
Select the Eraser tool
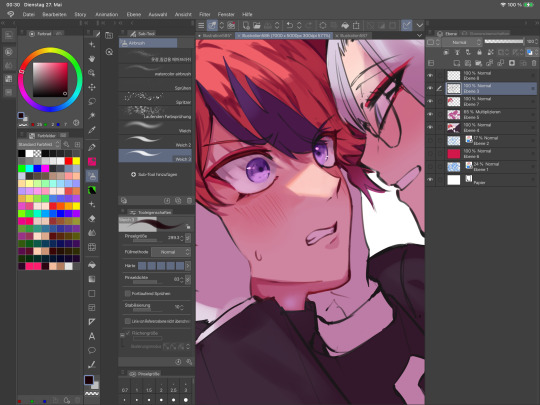[92, 219]
